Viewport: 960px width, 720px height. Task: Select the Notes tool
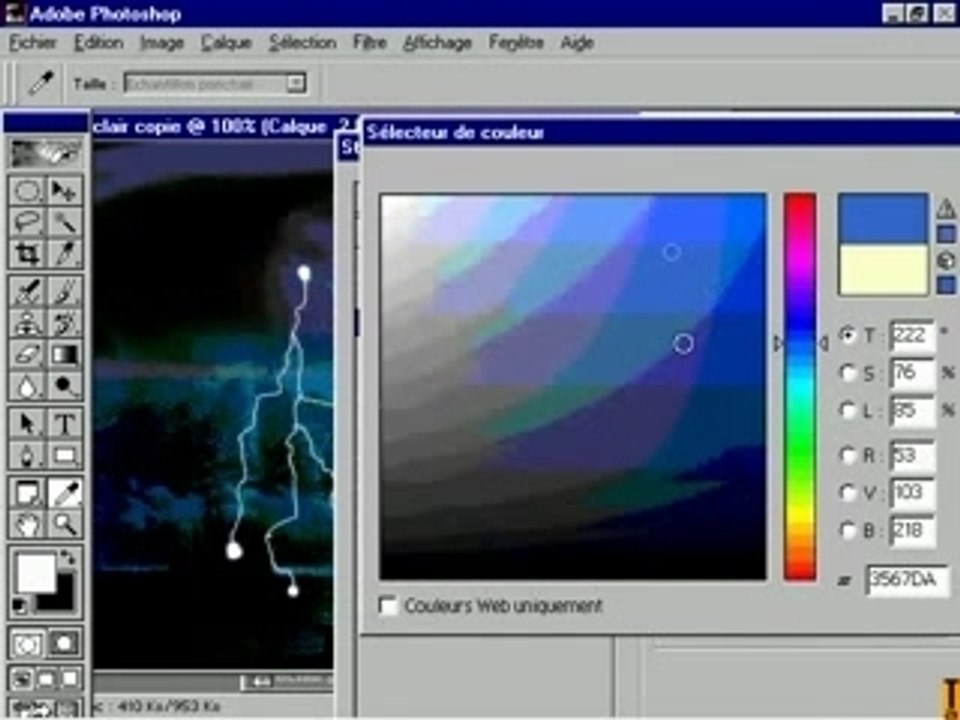(x=26, y=493)
